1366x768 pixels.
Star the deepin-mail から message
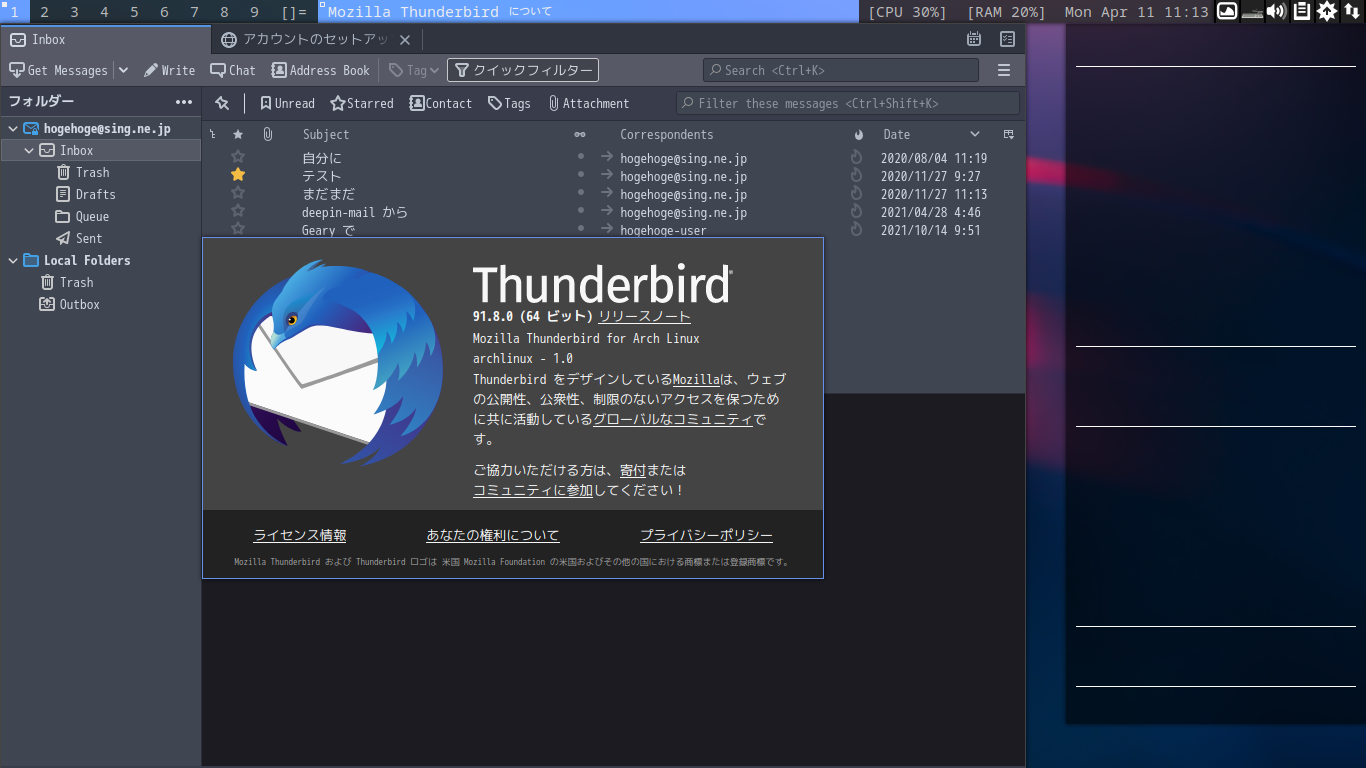tap(238, 211)
